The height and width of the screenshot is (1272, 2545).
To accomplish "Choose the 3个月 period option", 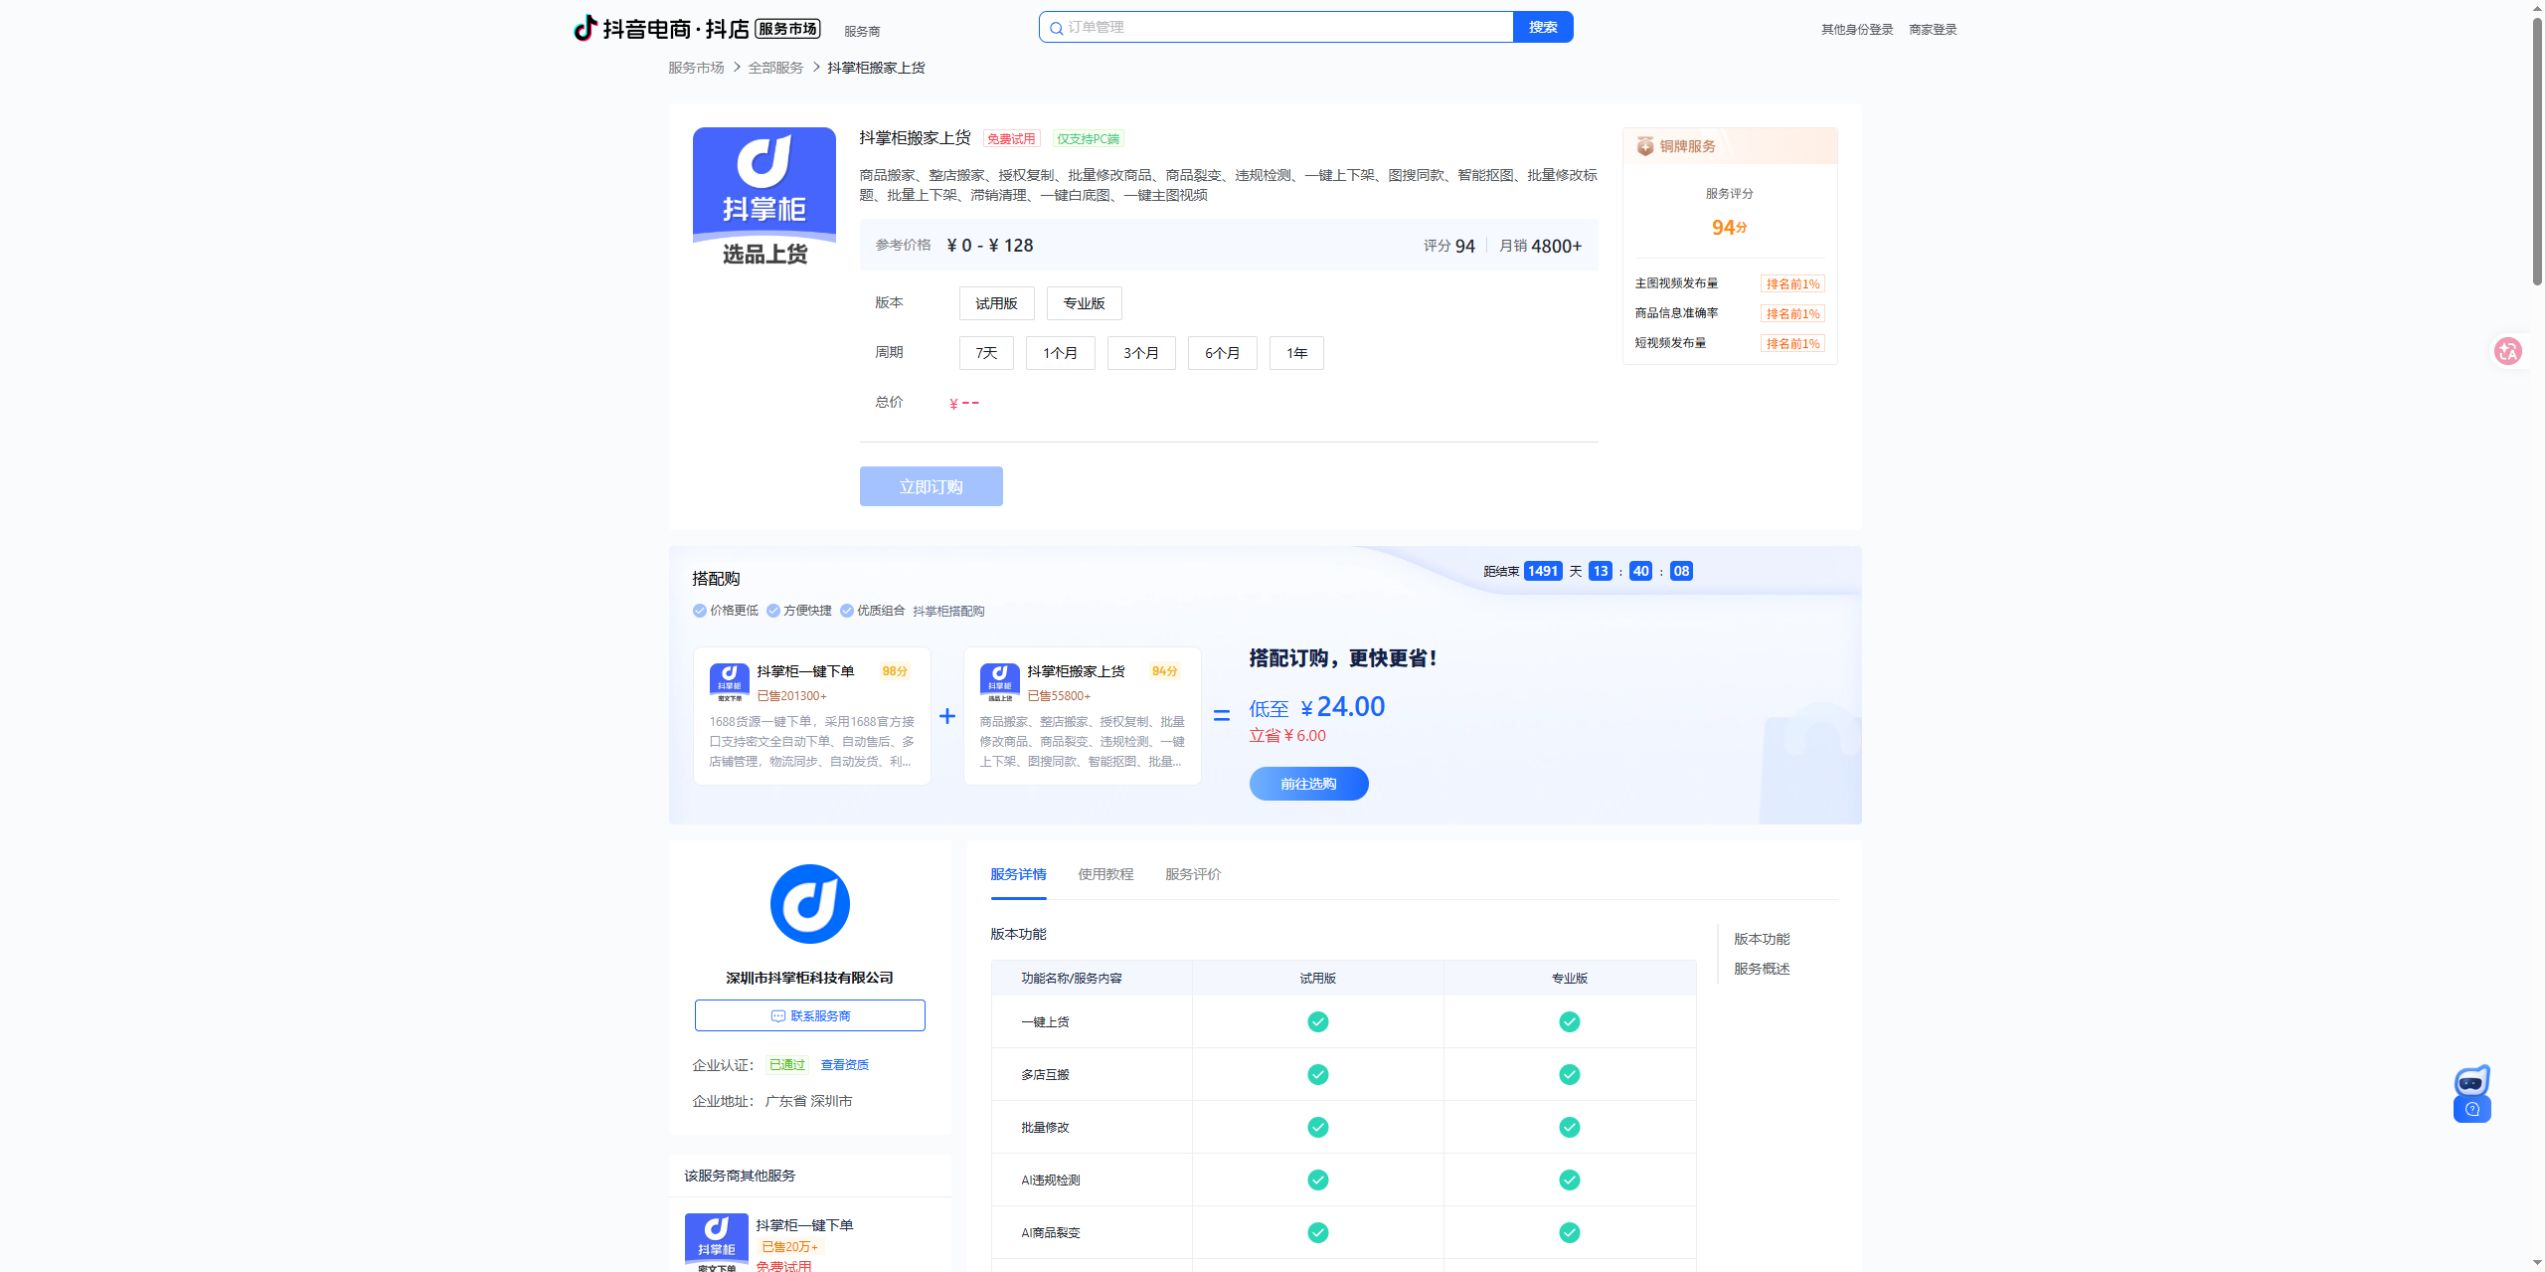I will pos(1140,353).
